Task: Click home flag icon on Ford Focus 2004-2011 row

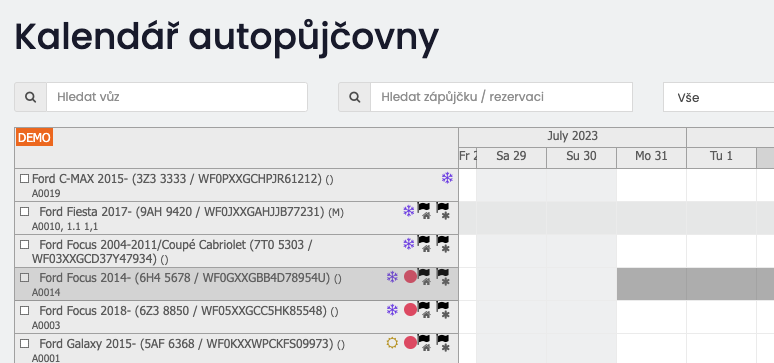Action: click(425, 244)
